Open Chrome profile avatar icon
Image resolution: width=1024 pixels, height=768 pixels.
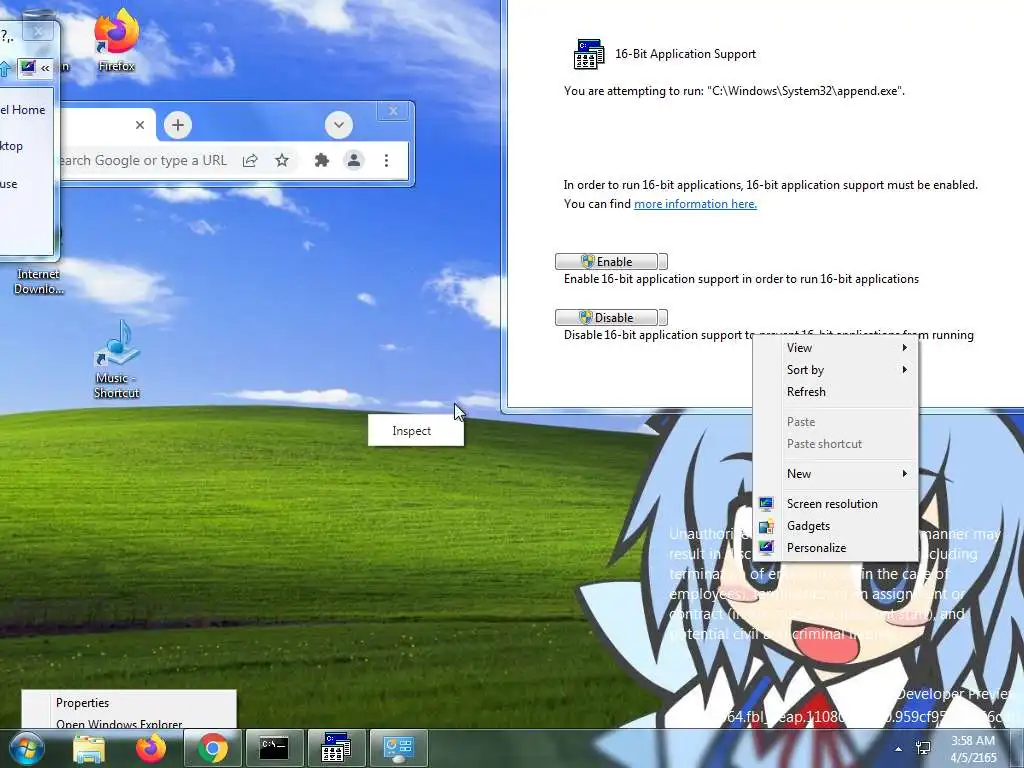[x=354, y=161]
